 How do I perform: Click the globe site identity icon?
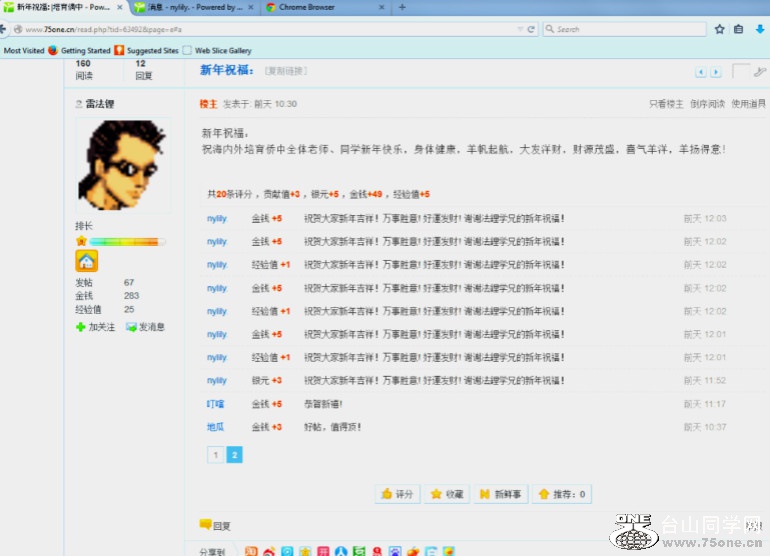(x=18, y=29)
